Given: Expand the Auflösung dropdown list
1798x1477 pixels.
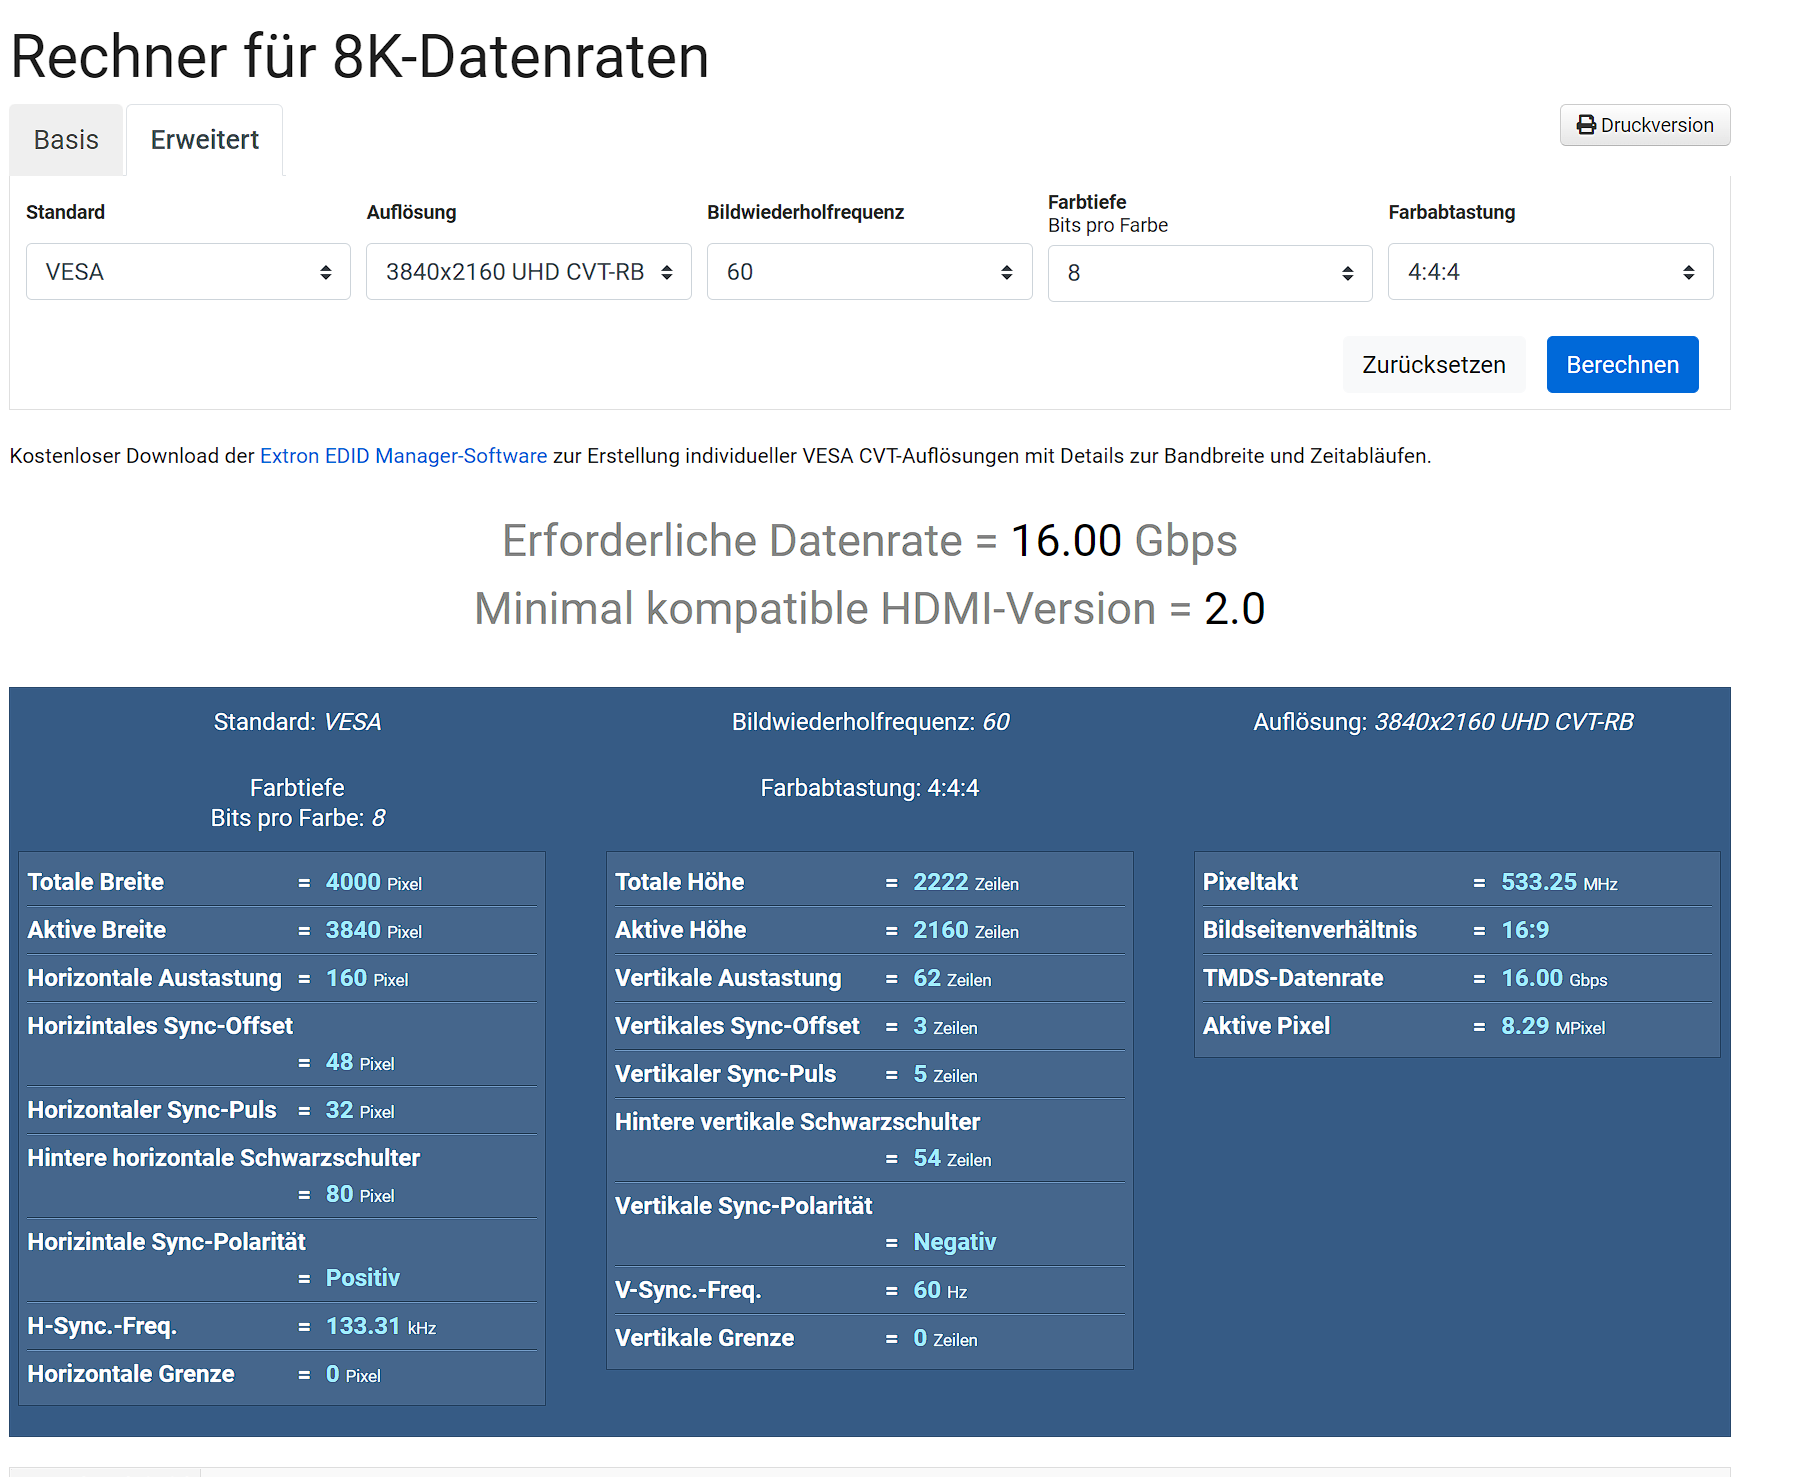Looking at the screenshot, I should coord(529,272).
